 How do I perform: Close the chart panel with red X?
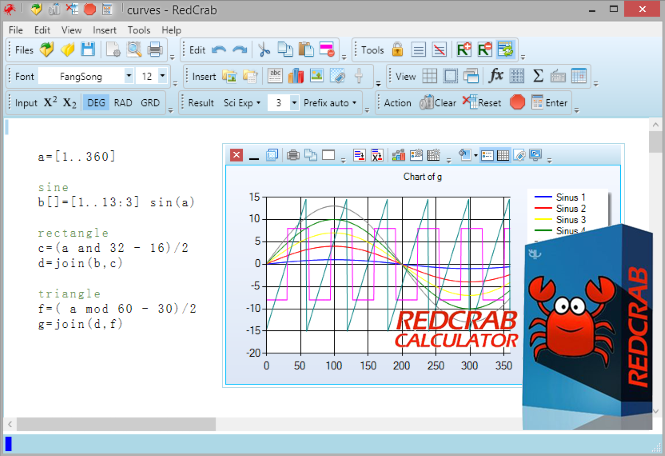pyautogui.click(x=236, y=155)
